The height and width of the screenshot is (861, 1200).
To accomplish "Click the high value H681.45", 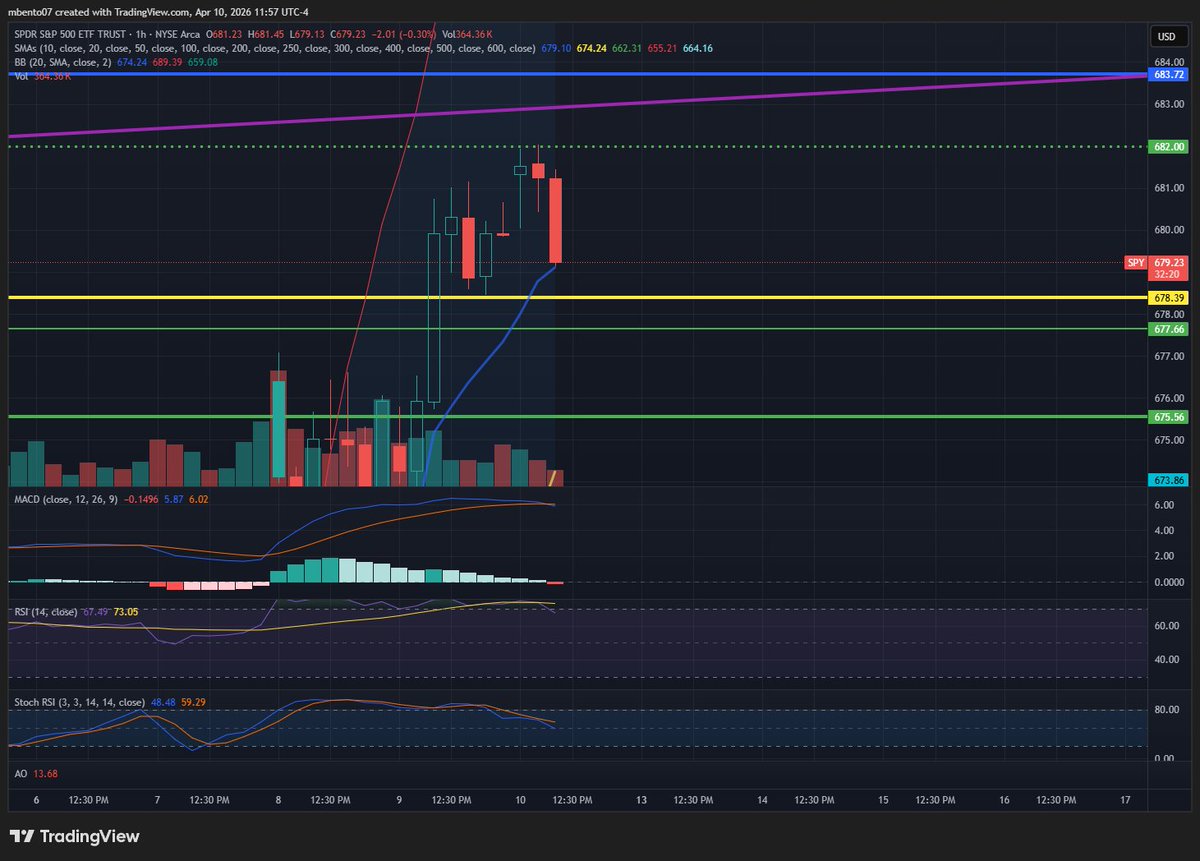I will [267, 35].
